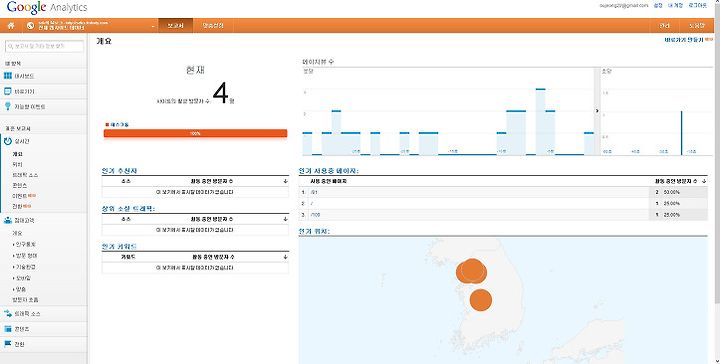Select 이벤트 BETA under Real-Time

click(24, 196)
